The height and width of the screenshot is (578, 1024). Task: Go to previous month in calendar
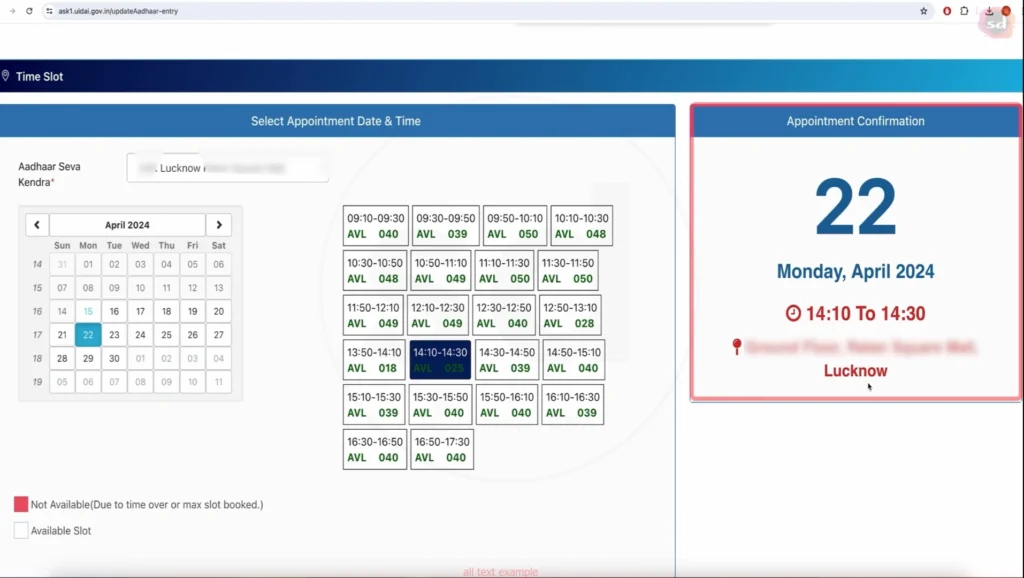tap(37, 225)
